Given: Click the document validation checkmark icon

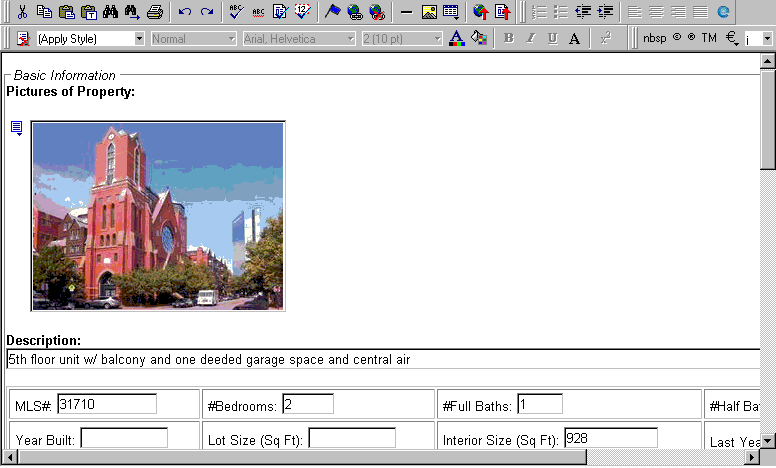Looking at the screenshot, I should [280, 11].
